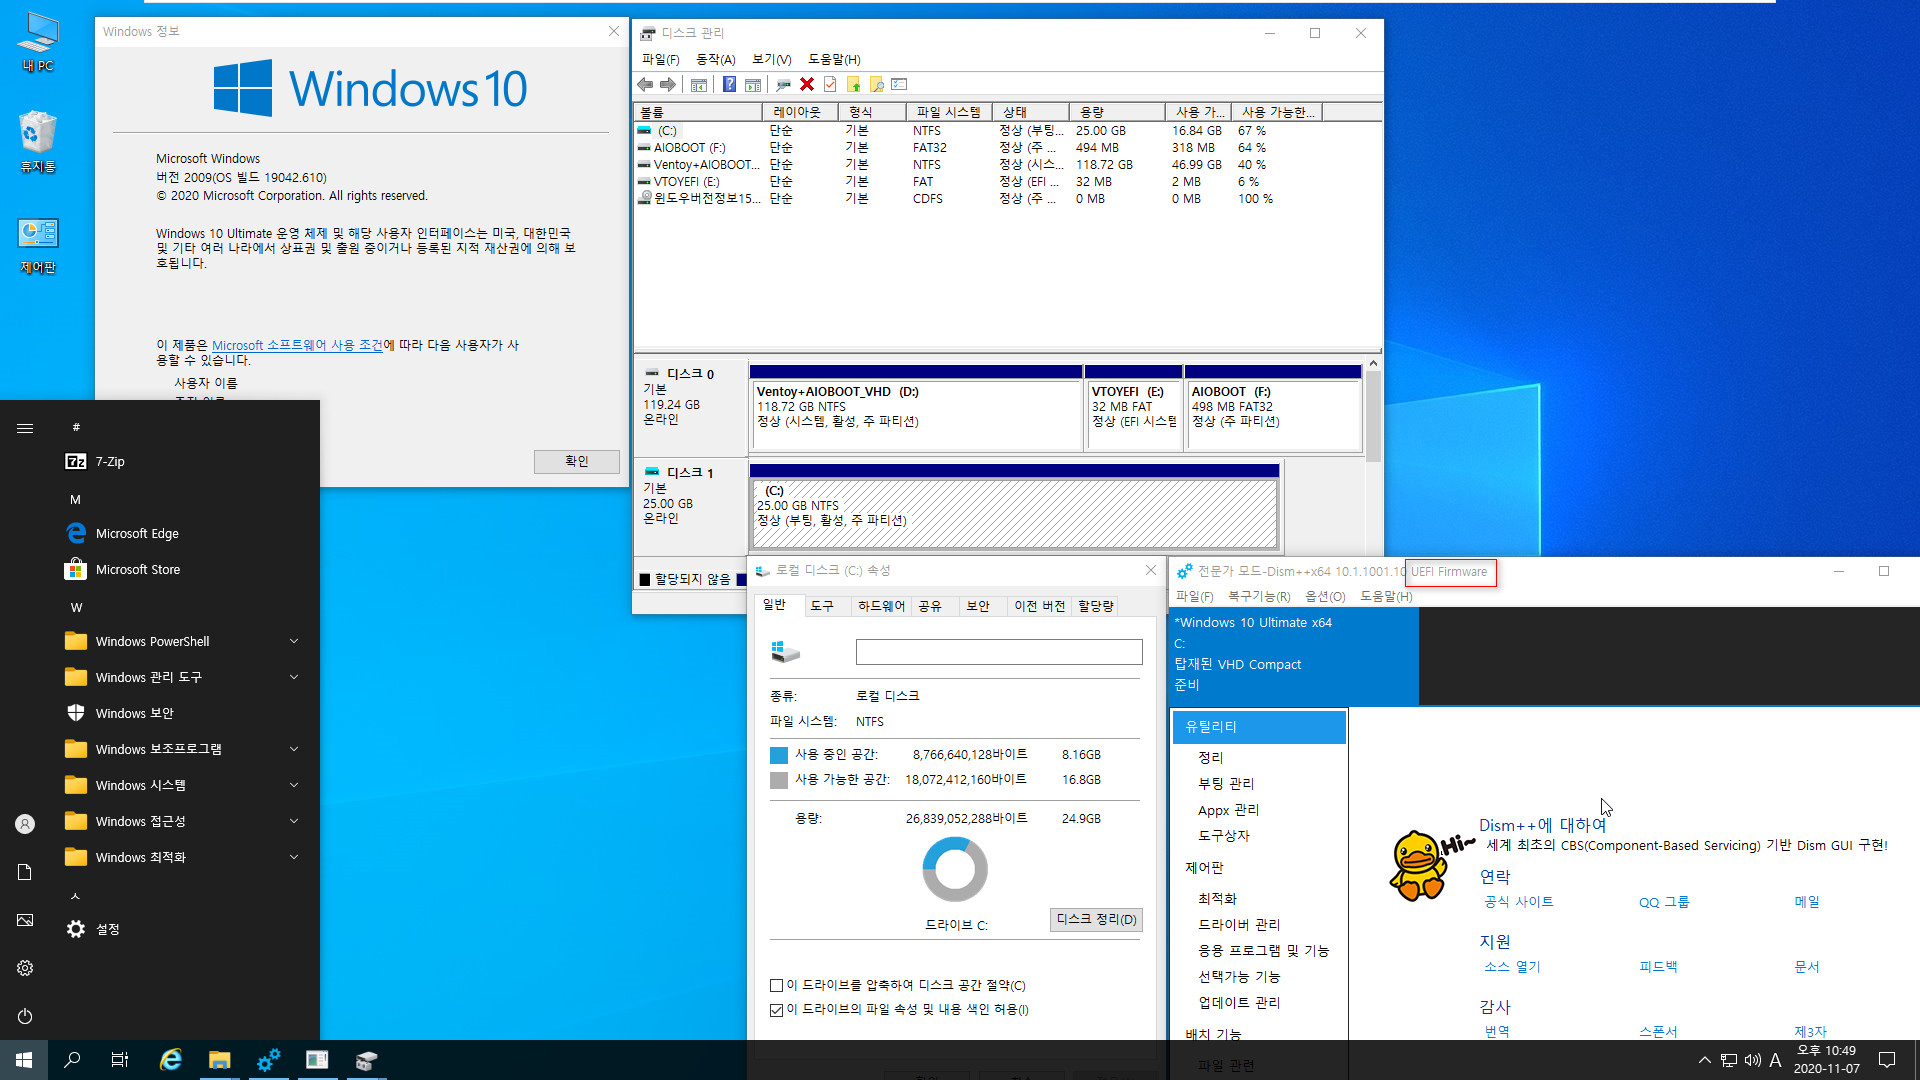Switch to 하드웨어 tab in drive properties
The height and width of the screenshot is (1080, 1920).
[881, 606]
